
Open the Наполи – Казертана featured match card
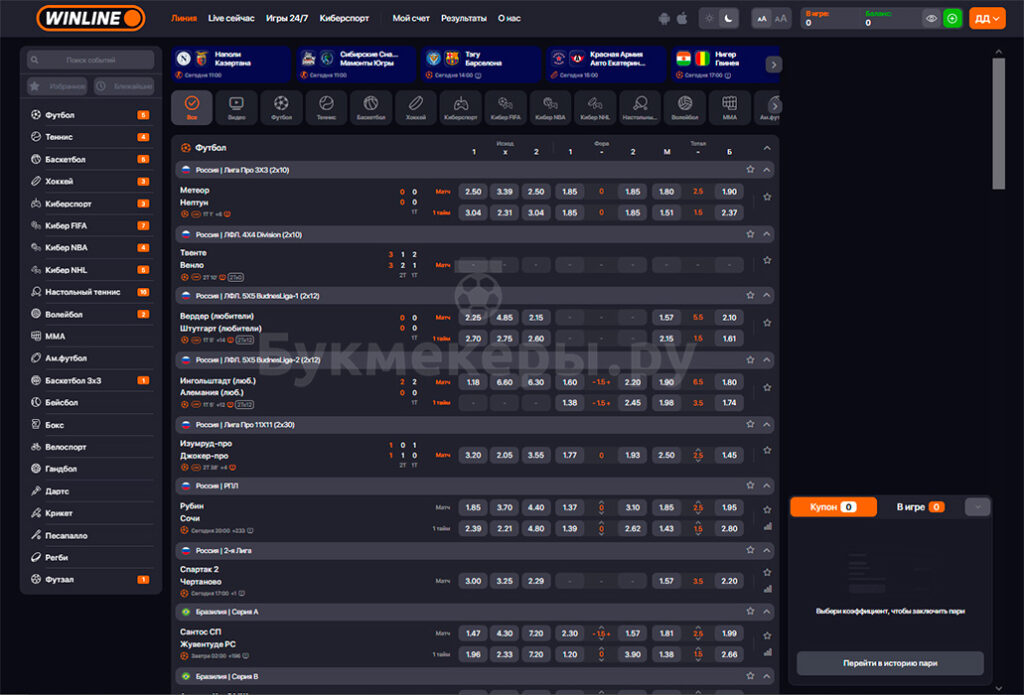231,65
